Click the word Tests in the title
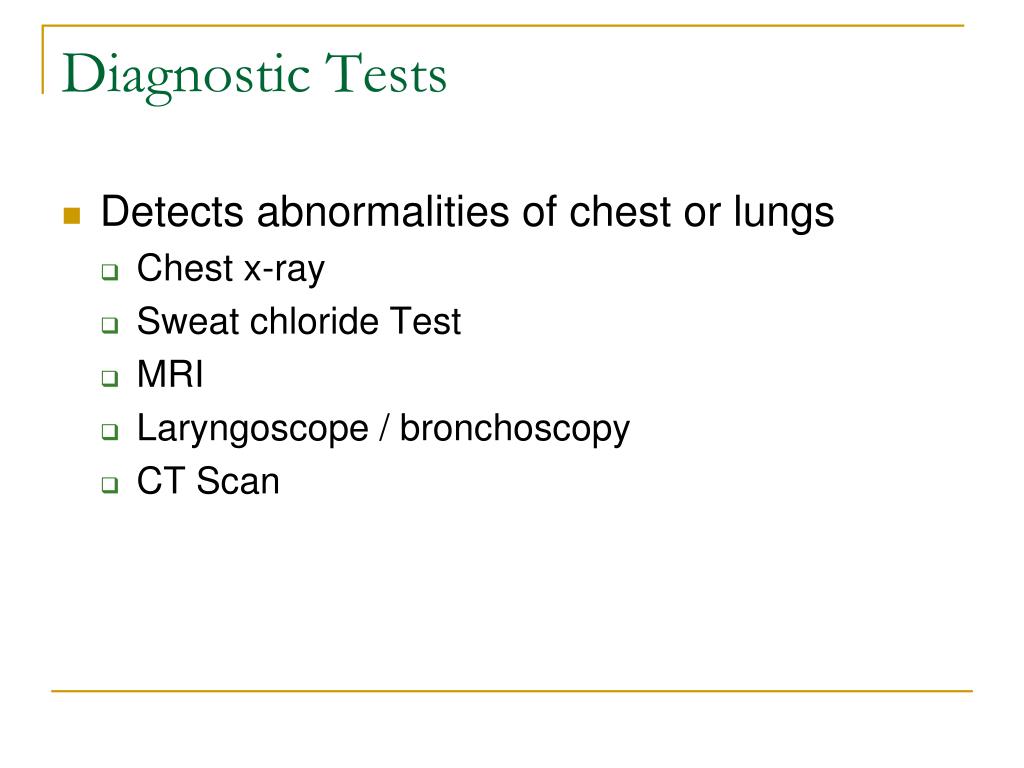This screenshot has width=1024, height=768. click(387, 73)
